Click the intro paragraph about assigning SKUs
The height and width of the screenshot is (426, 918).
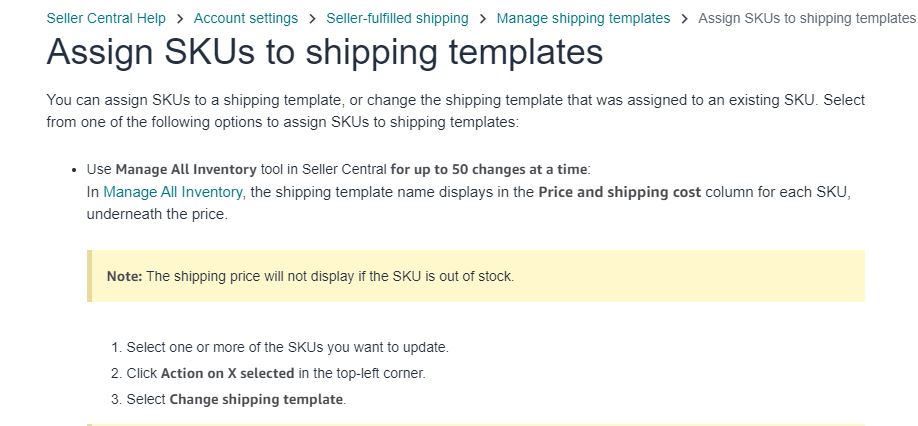[x=455, y=111]
